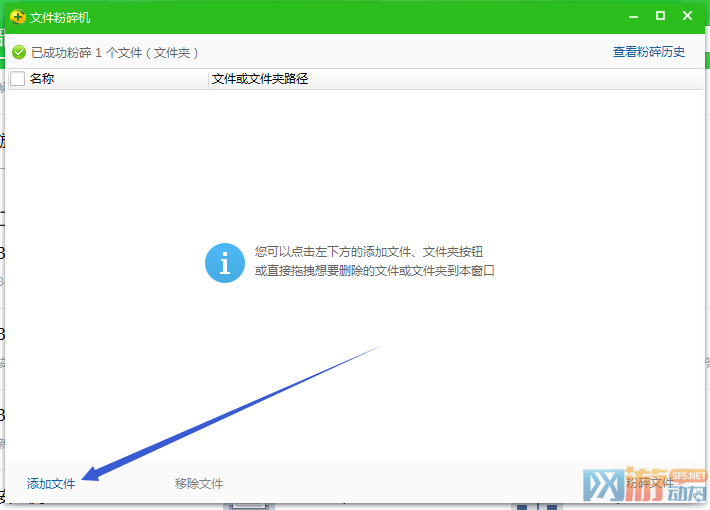
Task: Tick the select-all checkbox beside 名称
Action: (x=17, y=79)
